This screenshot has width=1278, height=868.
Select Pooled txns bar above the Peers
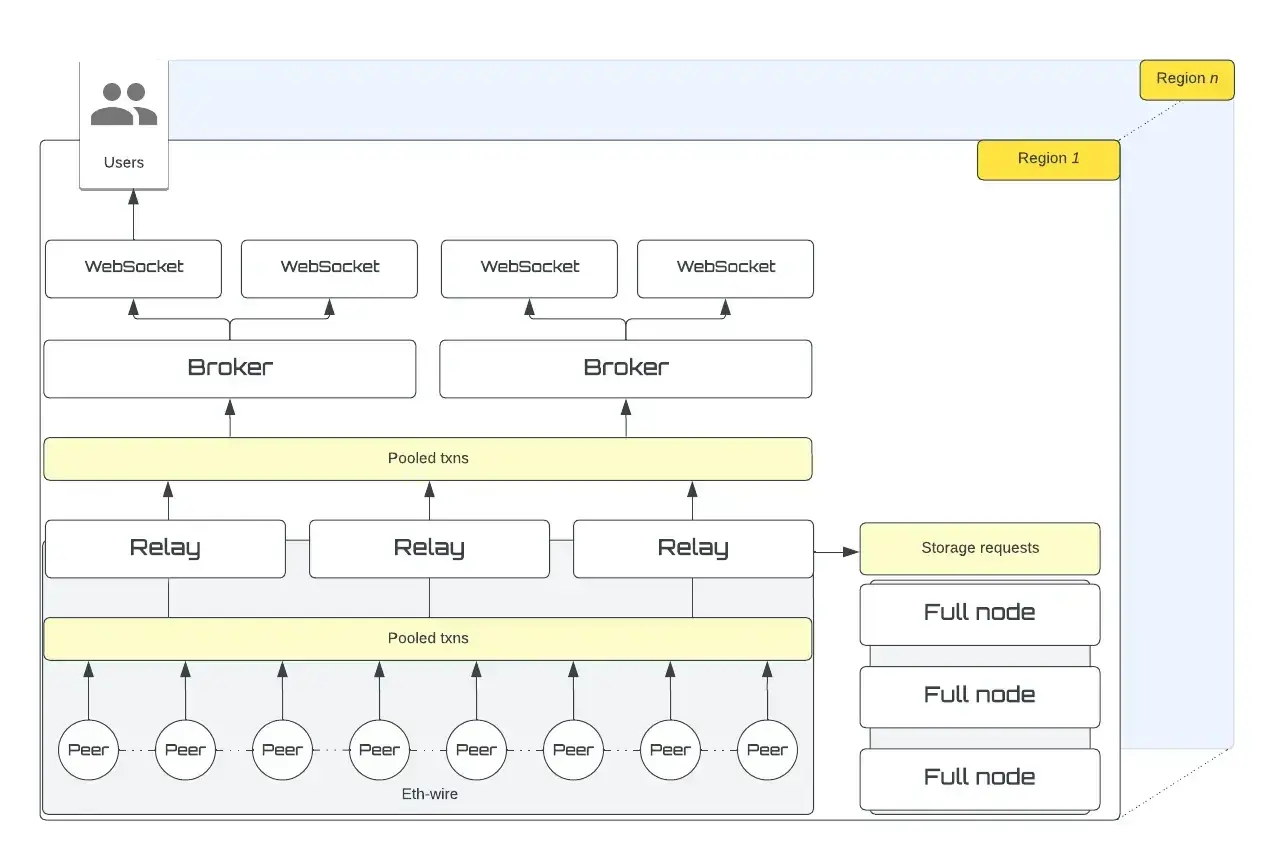pyautogui.click(x=428, y=638)
